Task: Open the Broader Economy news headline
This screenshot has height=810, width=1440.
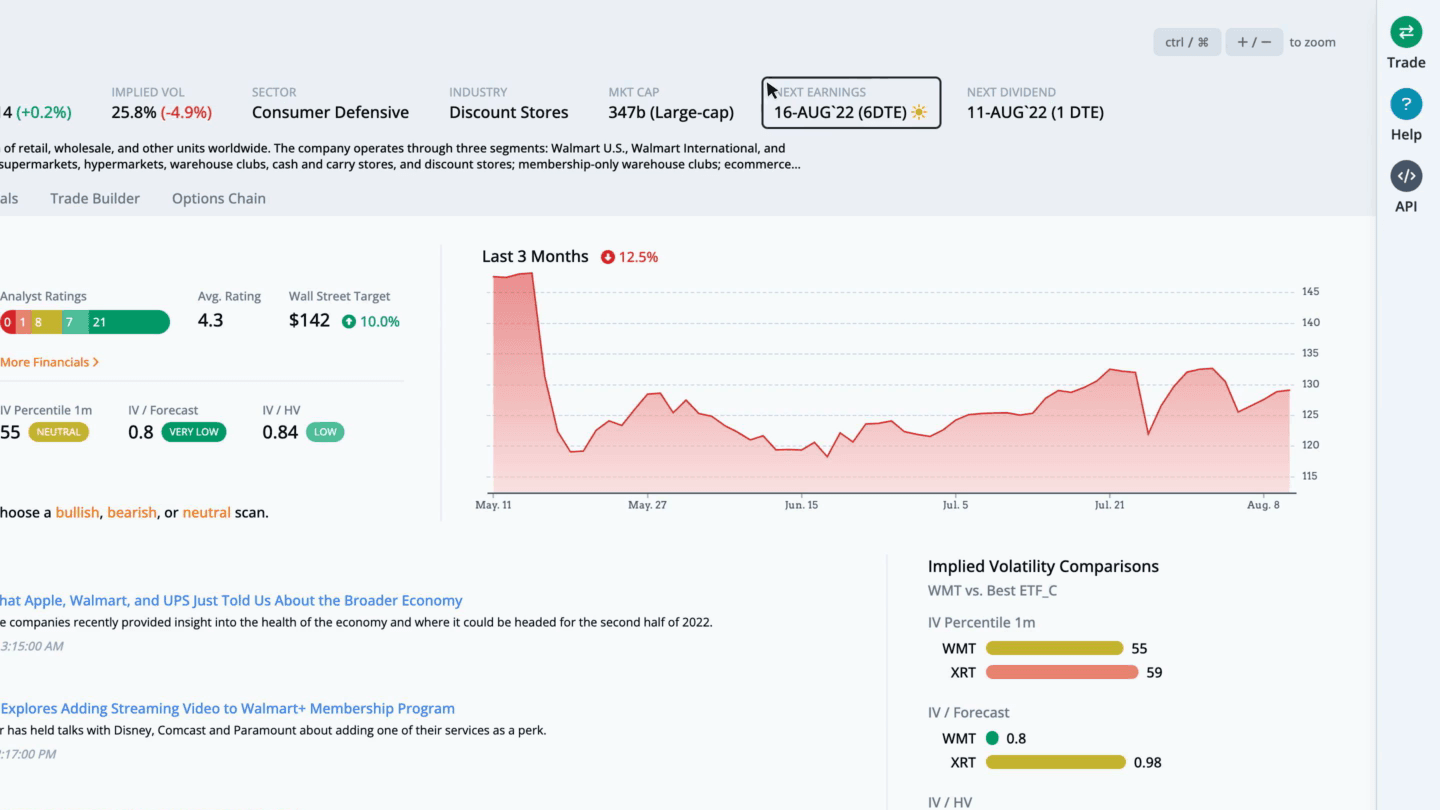Action: click(x=231, y=600)
